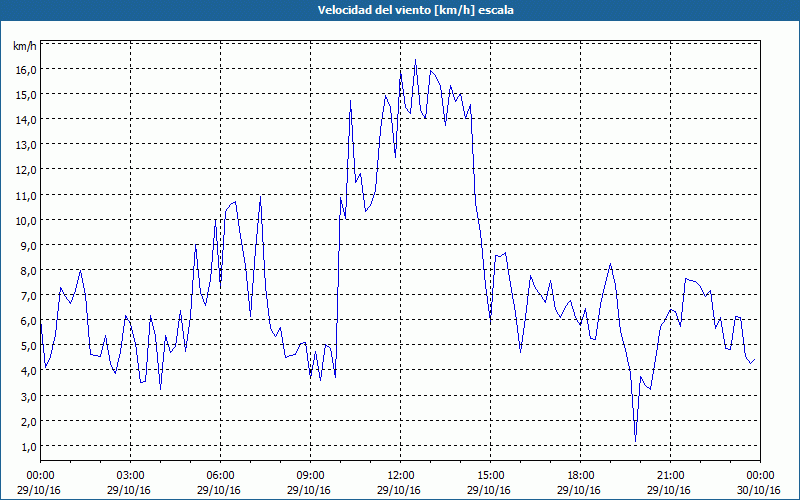The image size is (800, 500).
Task: Click the chart title 'Velocidad del viento [km/h] escala'
Action: [x=415, y=10]
